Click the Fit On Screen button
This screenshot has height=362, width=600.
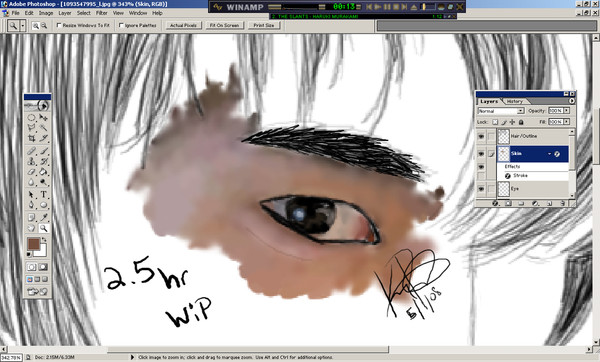pyautogui.click(x=224, y=25)
